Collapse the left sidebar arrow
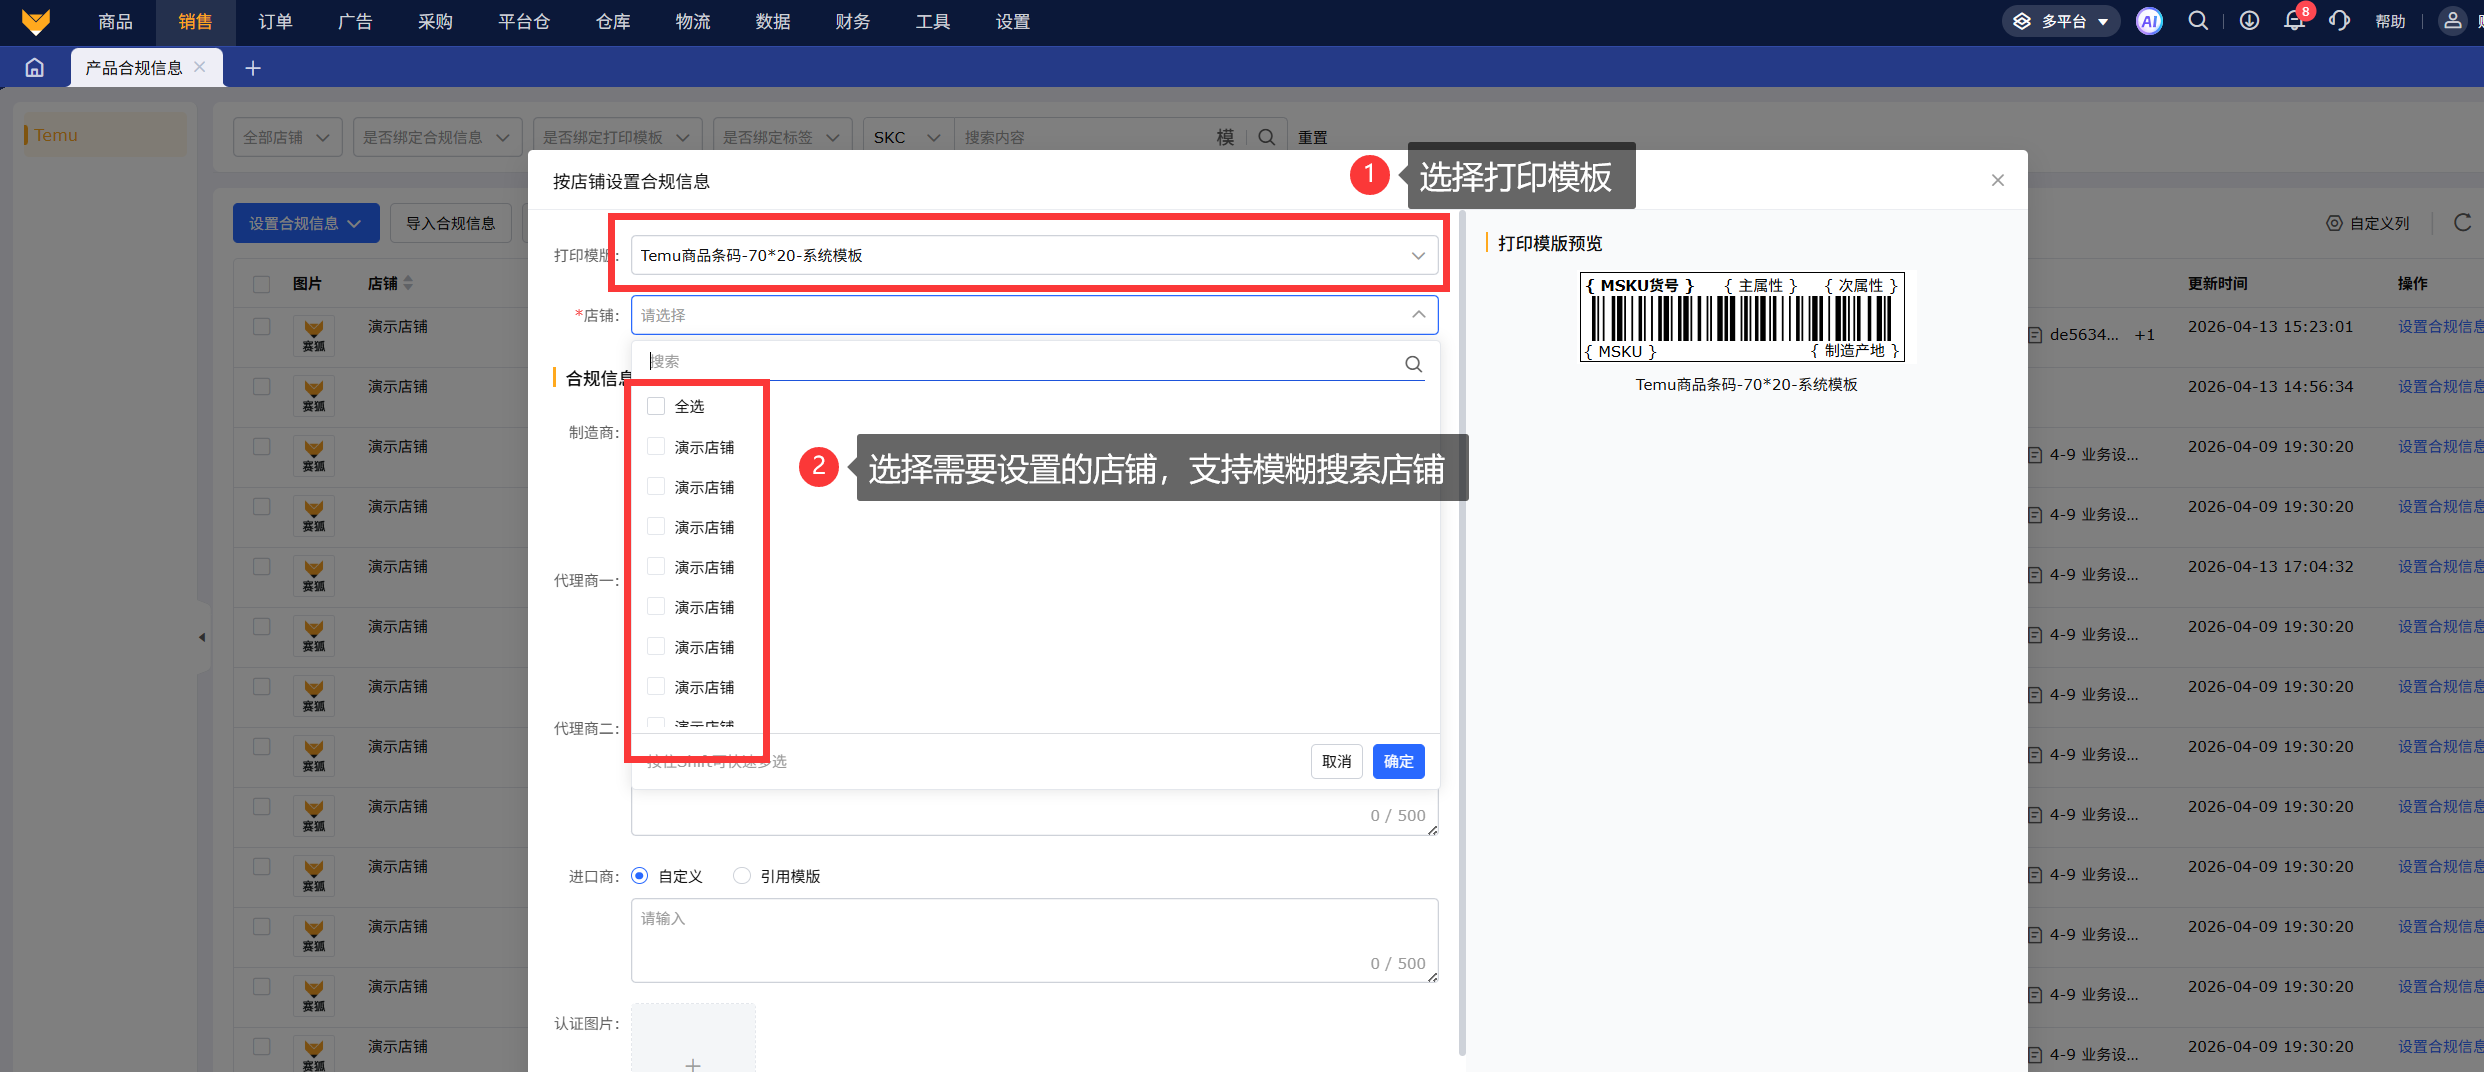The height and width of the screenshot is (1072, 2484). [202, 637]
